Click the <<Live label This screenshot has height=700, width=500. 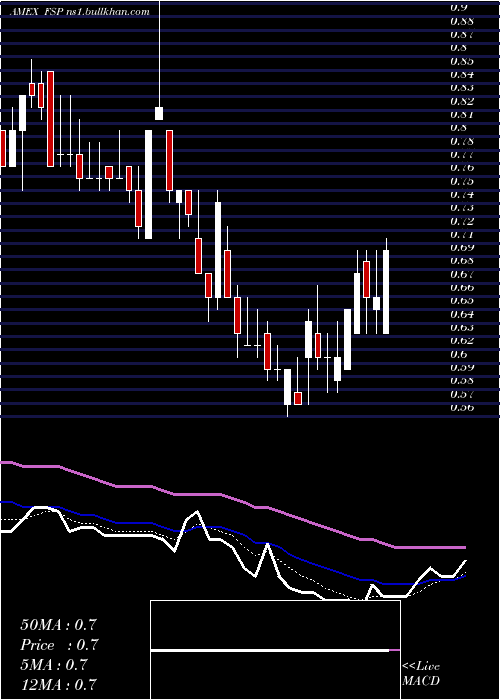pos(421,666)
